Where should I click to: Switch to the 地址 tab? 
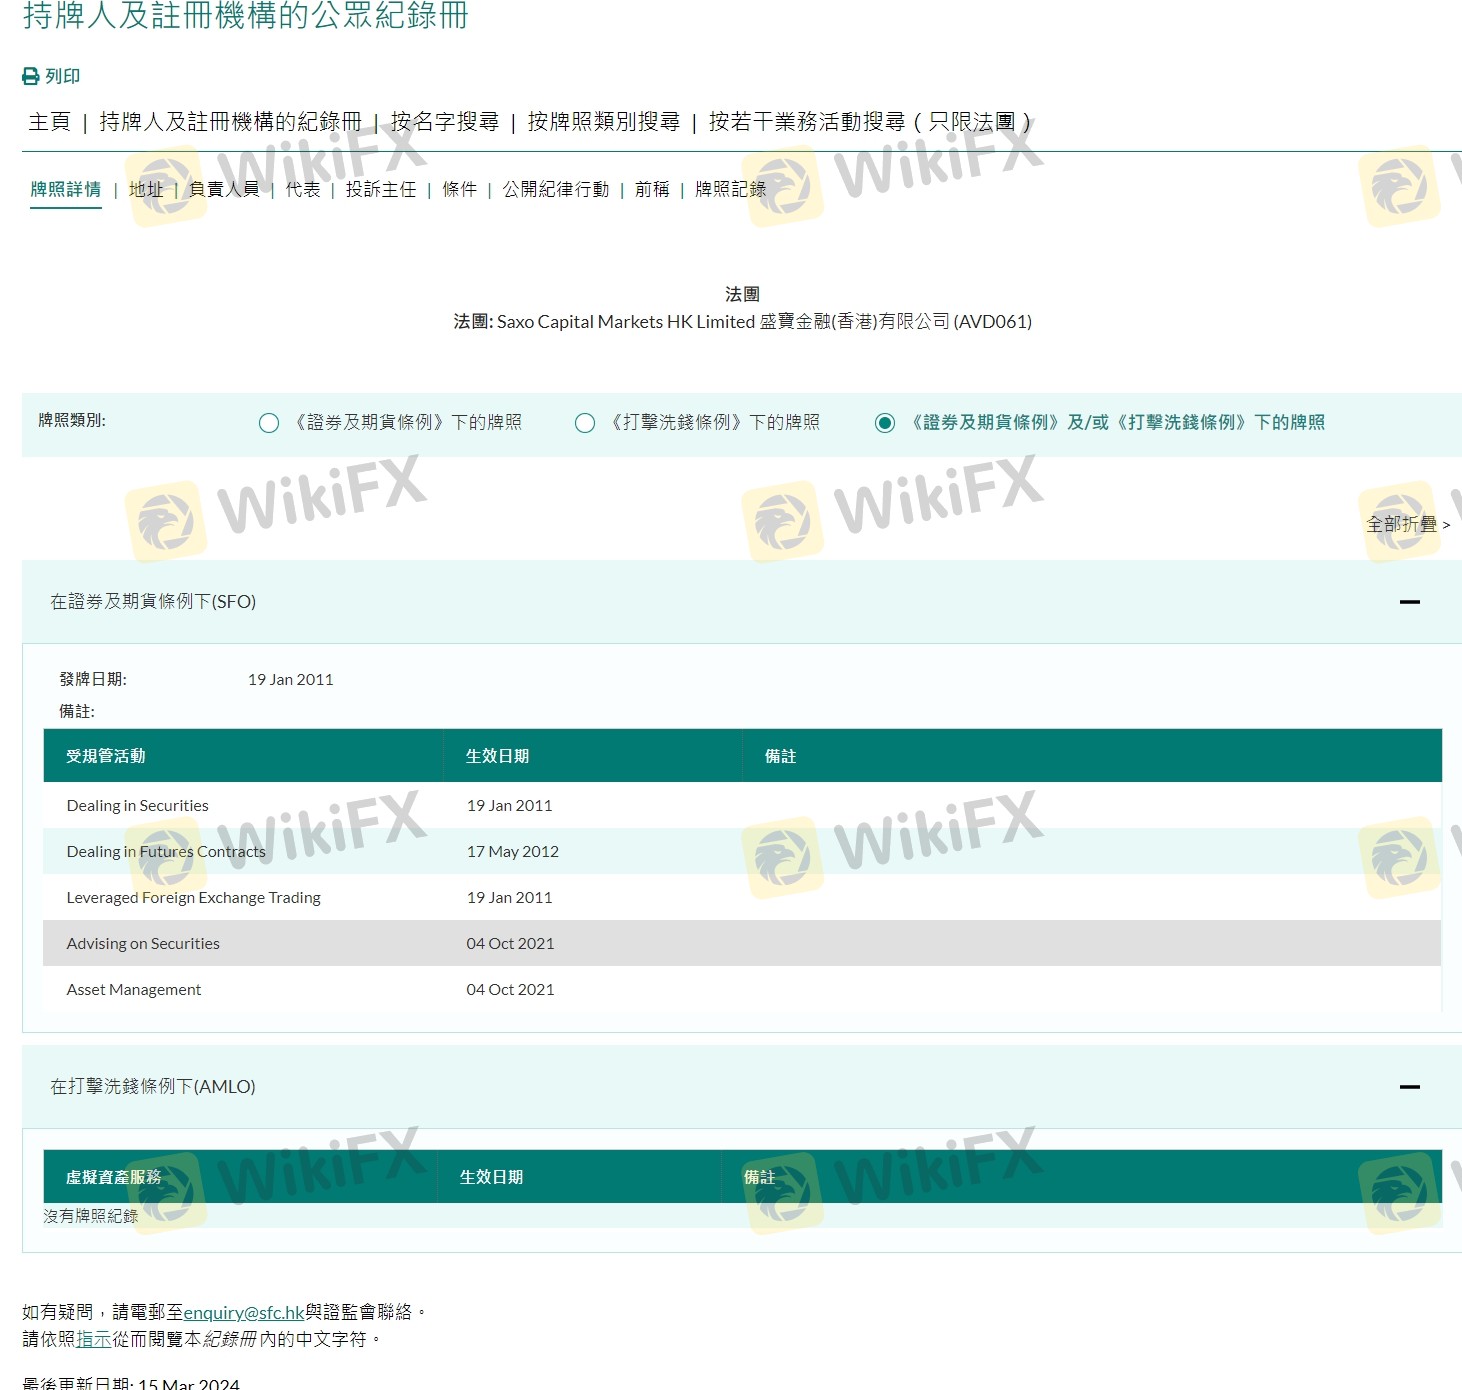(146, 189)
